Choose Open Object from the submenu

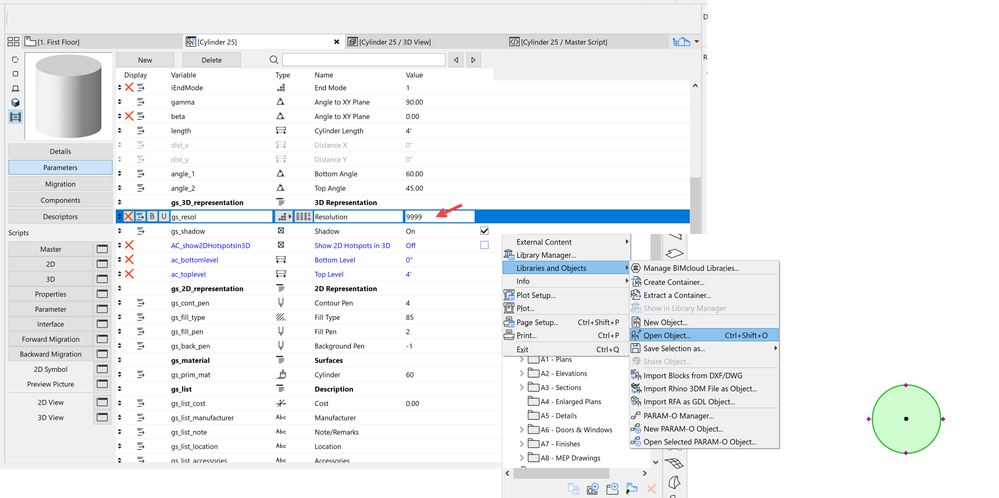[704, 335]
